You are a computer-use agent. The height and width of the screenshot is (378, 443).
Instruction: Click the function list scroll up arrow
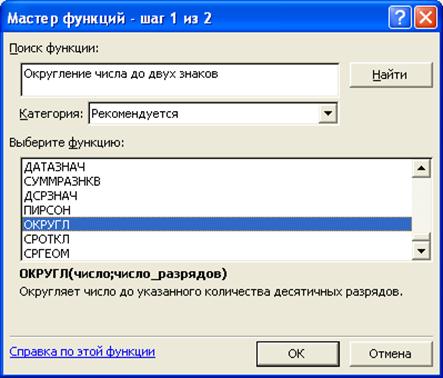(421, 168)
